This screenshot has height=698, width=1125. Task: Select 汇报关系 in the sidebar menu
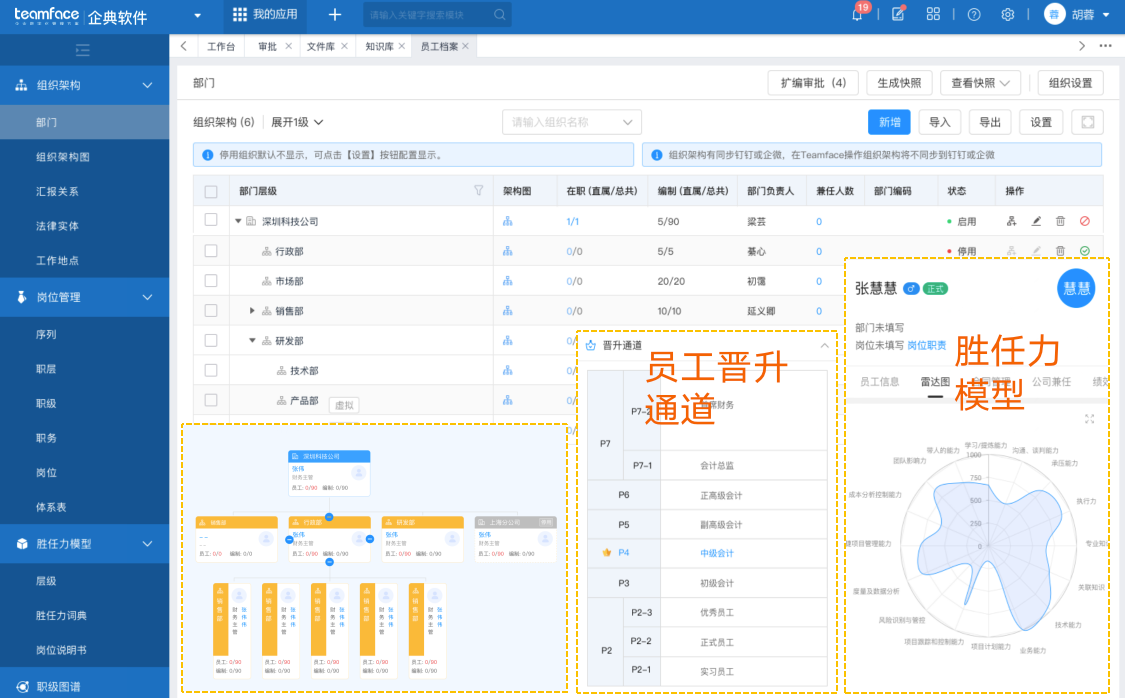click(x=57, y=191)
